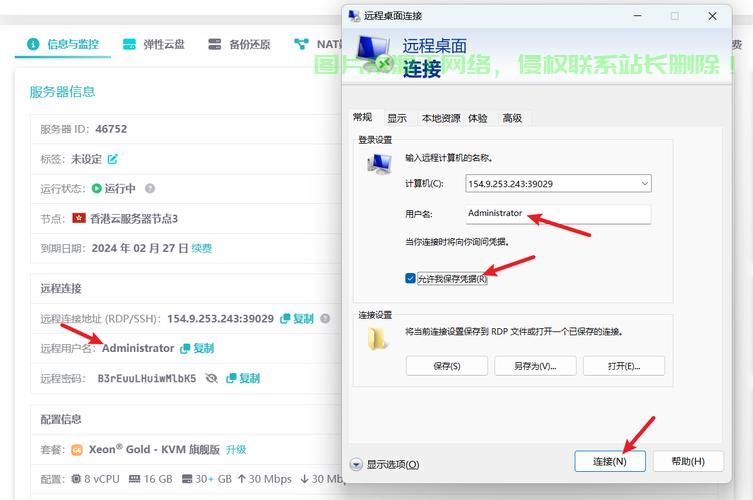Click the RAM icon beside 16 GB

[134, 479]
